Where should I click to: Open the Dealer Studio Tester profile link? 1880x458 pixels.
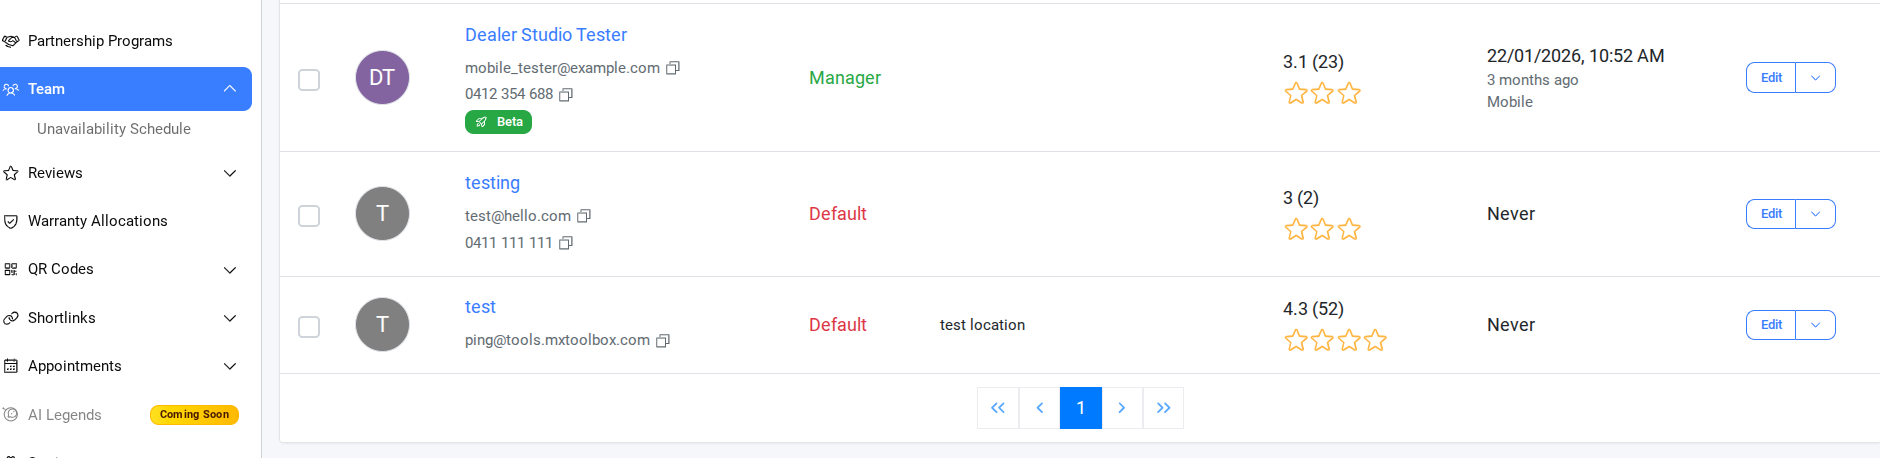[x=546, y=35]
